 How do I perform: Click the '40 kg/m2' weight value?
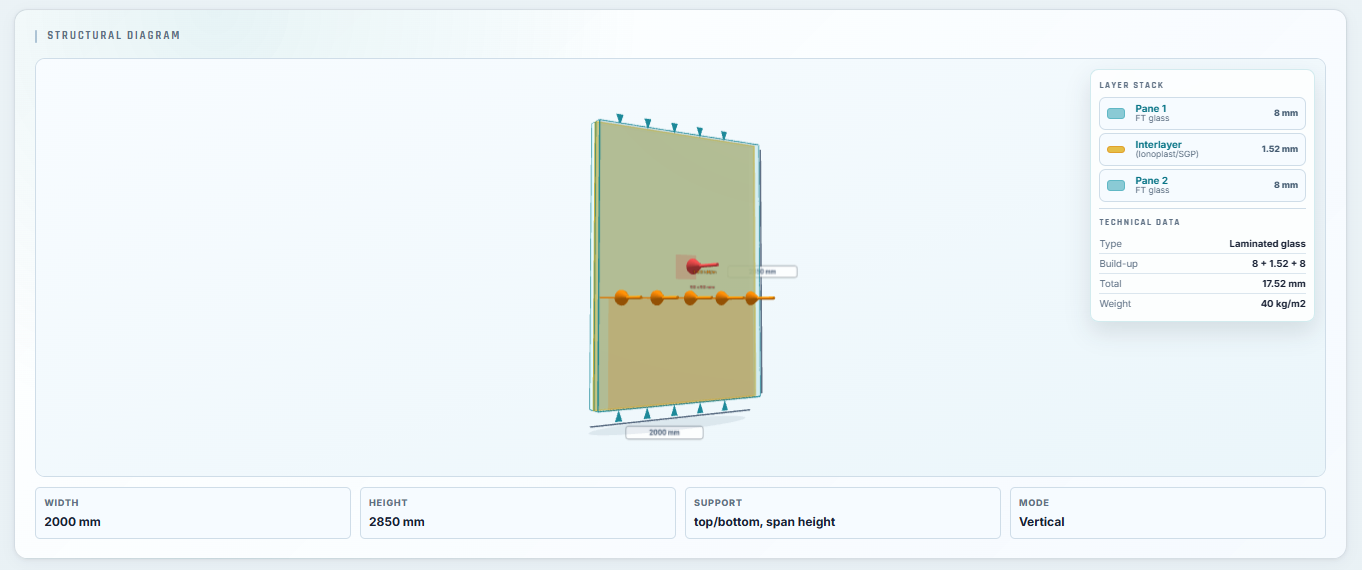1281,303
